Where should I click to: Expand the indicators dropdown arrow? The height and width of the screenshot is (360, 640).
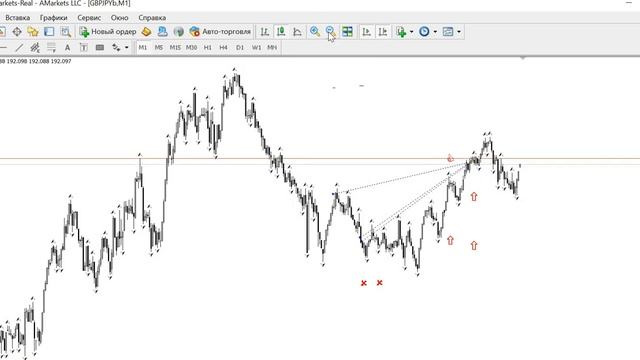411,31
